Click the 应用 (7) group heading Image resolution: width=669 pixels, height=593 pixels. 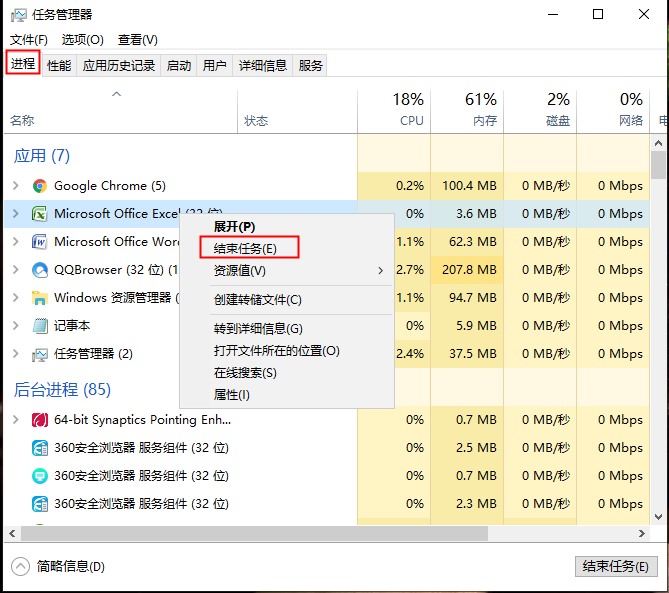point(41,156)
